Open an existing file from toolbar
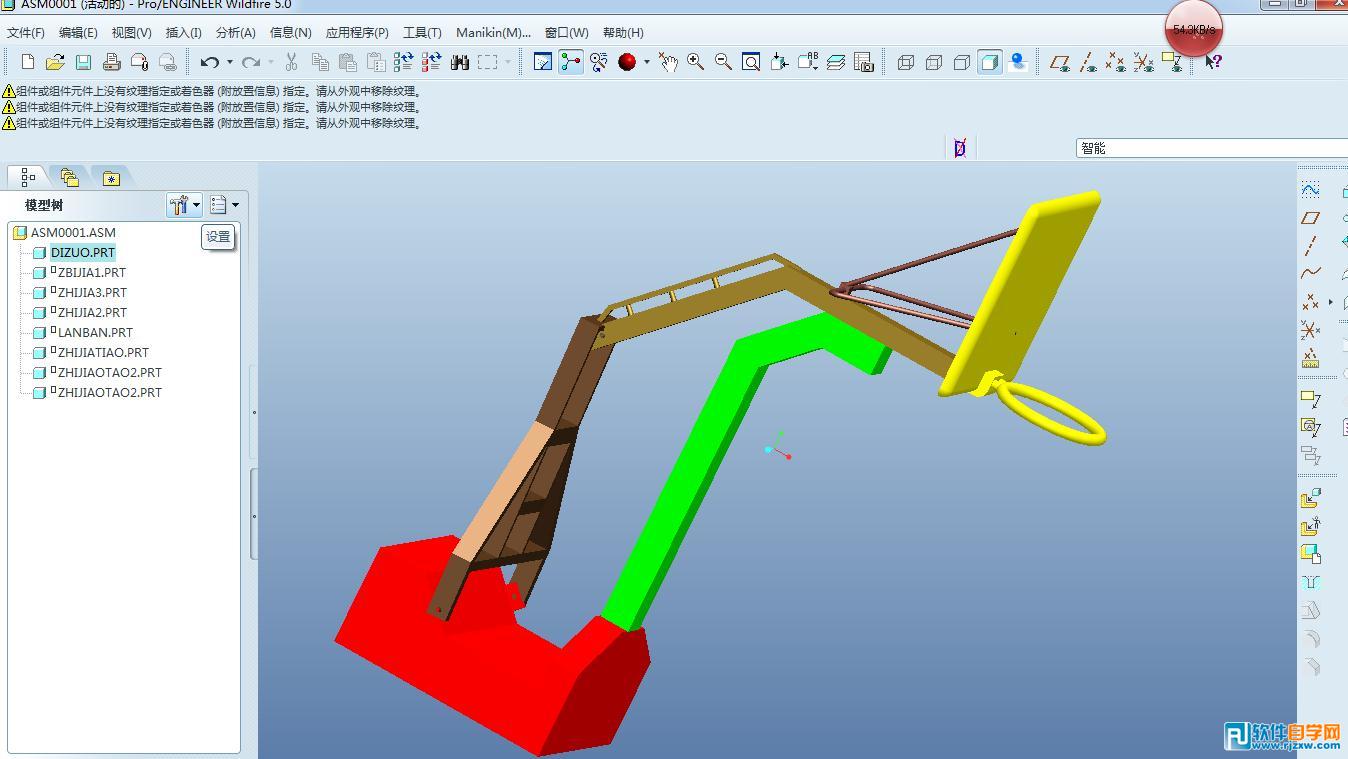 (55, 62)
